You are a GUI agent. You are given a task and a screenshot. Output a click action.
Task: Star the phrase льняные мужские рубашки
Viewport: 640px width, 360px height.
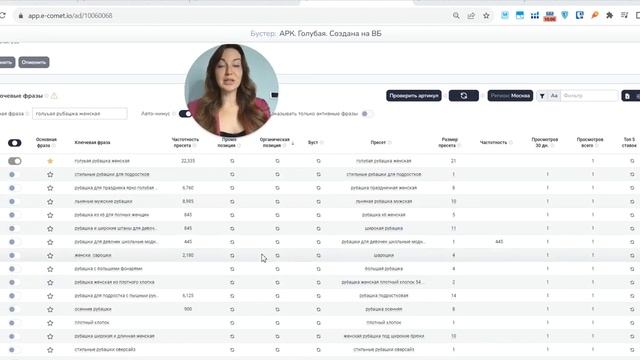click(x=50, y=201)
